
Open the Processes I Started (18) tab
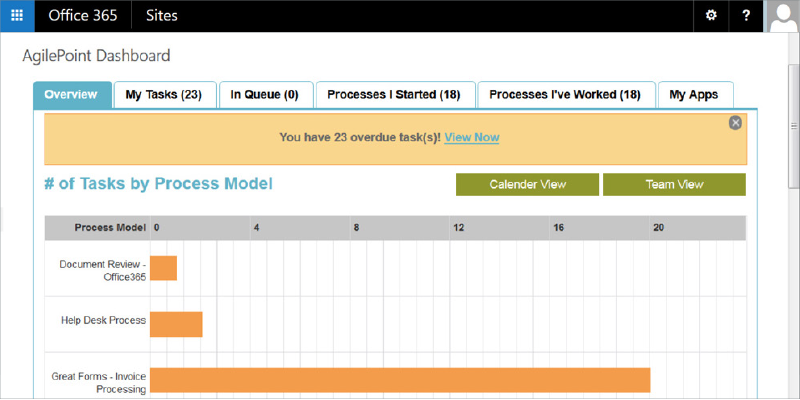click(x=395, y=95)
